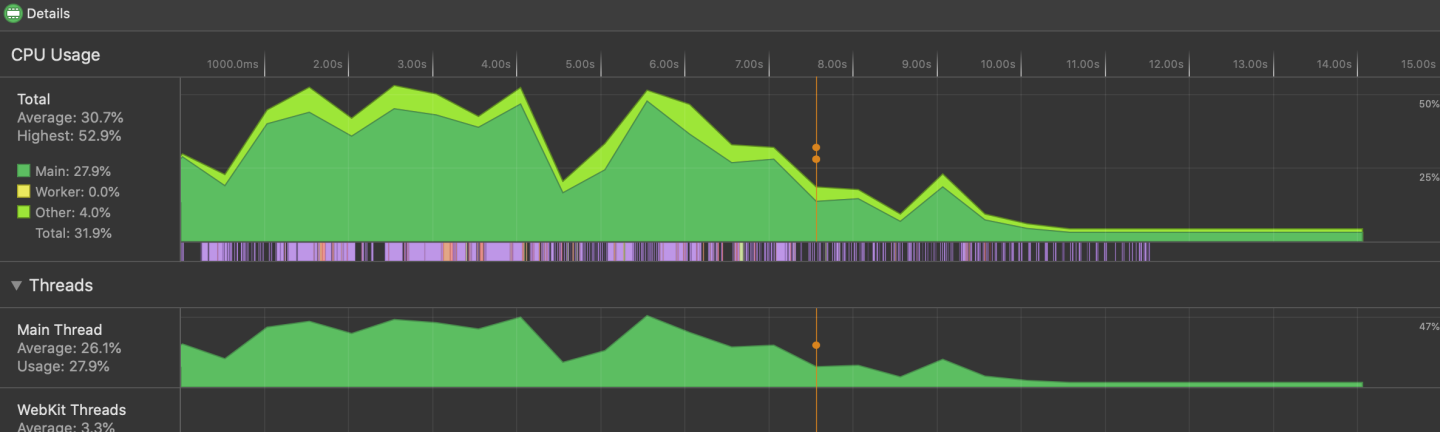Click orange marker dot in Main Thread graph
This screenshot has width=1440, height=432.
(816, 345)
